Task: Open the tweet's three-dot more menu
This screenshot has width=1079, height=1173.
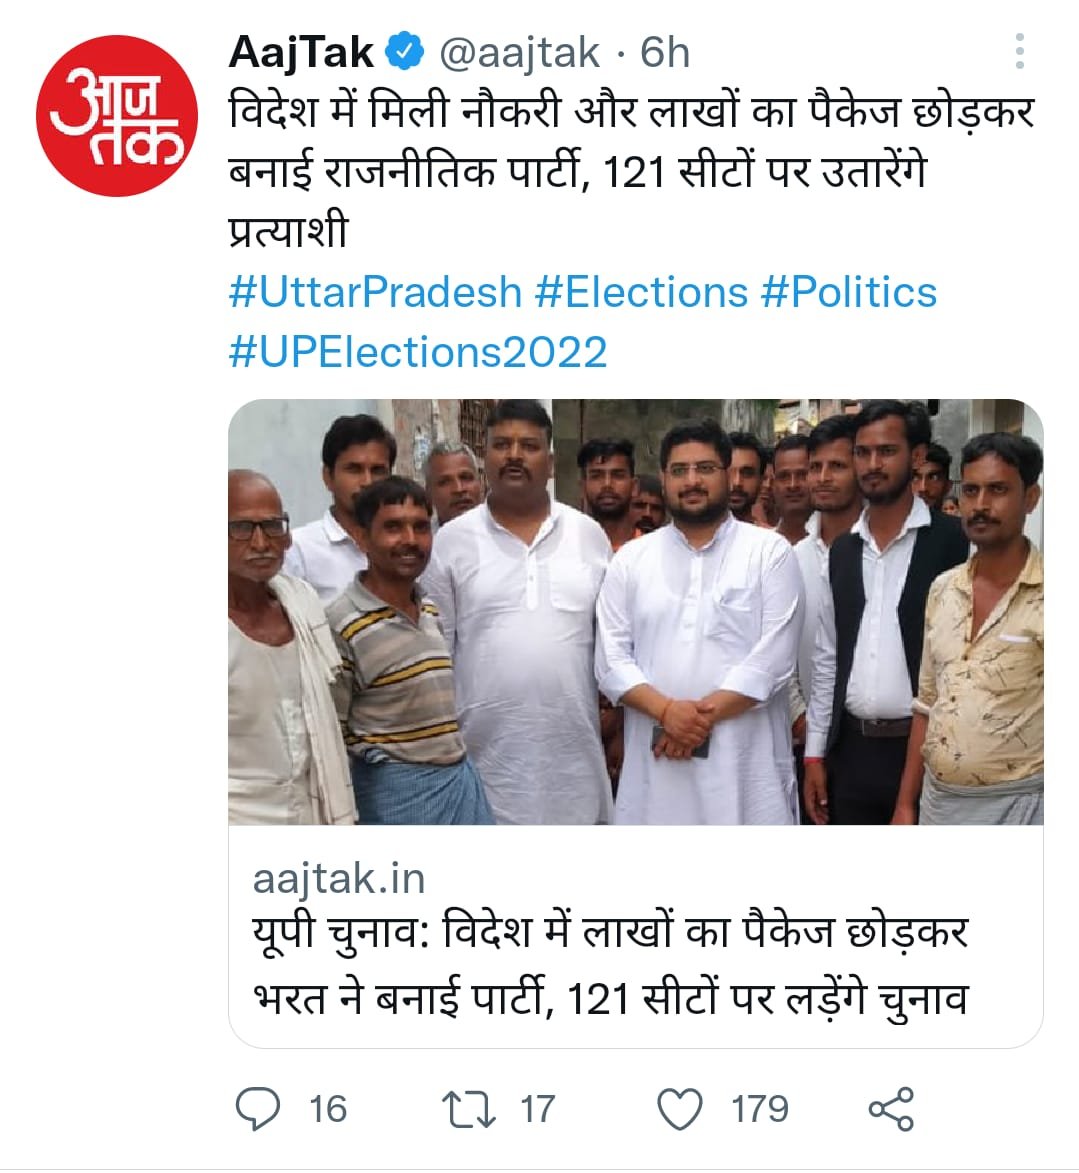Action: pyautogui.click(x=1019, y=52)
